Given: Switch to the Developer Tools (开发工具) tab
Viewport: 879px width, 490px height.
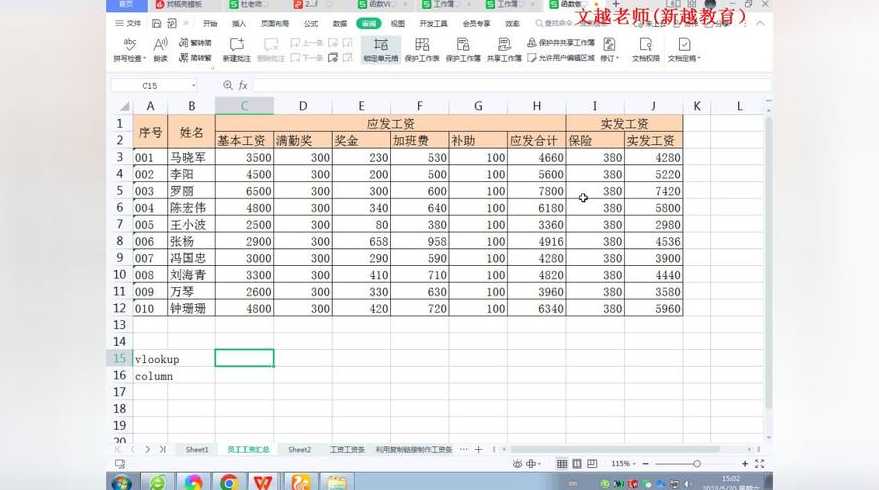Looking at the screenshot, I should point(433,23).
